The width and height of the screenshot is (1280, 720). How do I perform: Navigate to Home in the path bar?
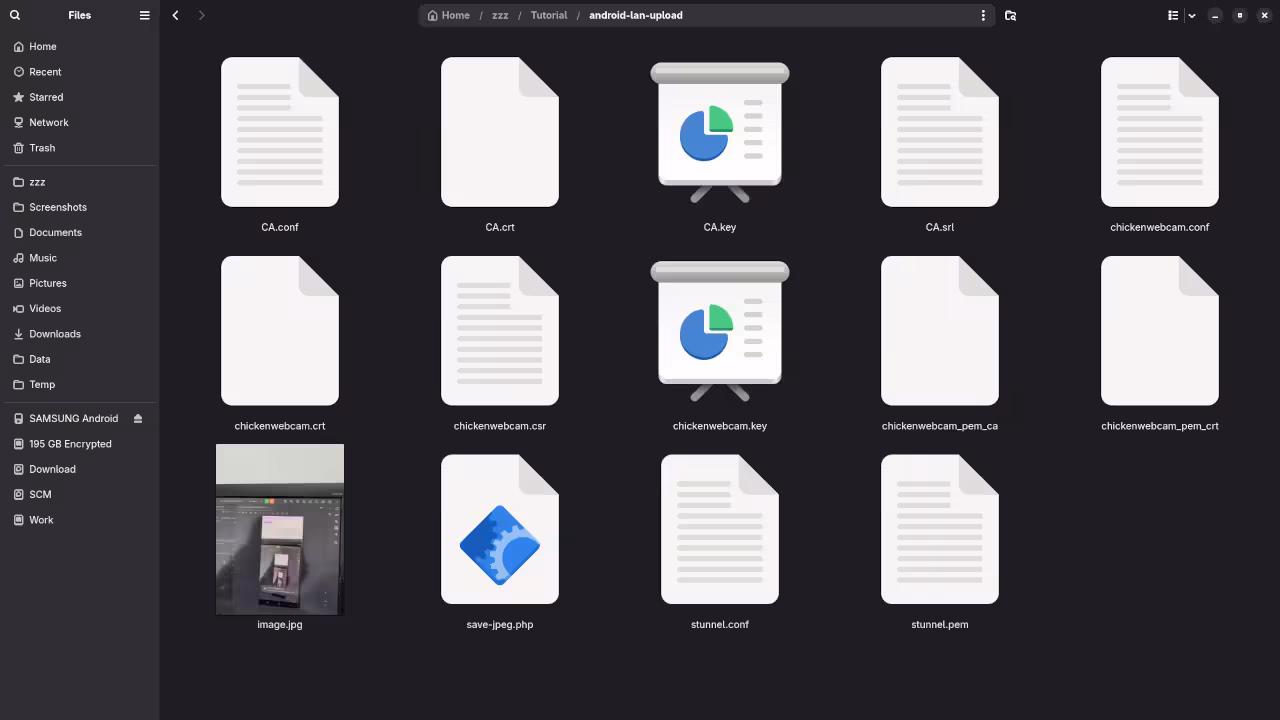click(448, 15)
